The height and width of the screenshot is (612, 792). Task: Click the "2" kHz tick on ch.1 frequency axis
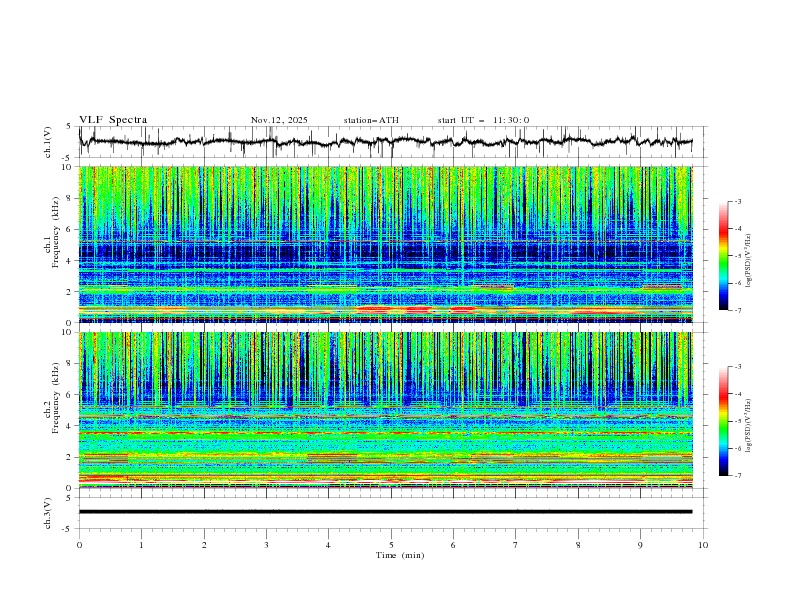click(70, 291)
